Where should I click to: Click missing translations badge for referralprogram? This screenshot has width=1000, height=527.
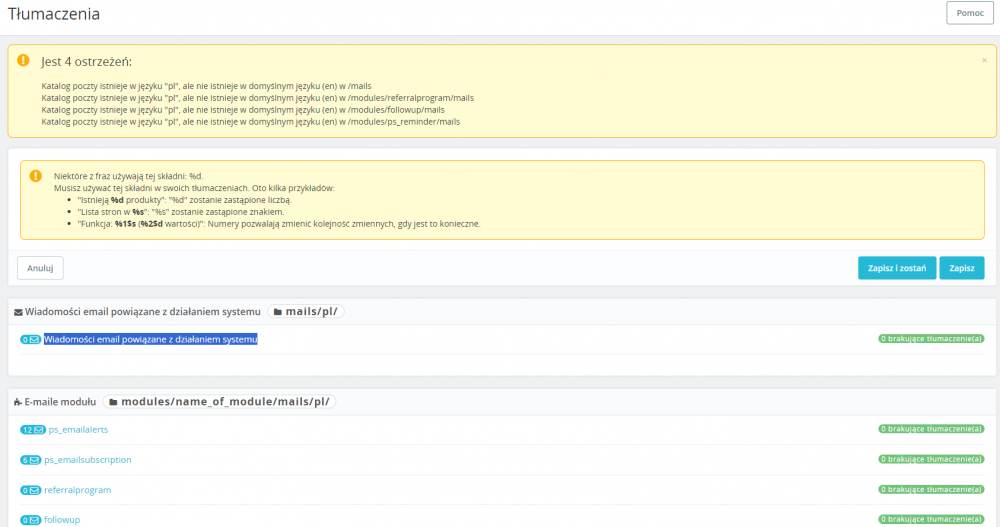coord(931,489)
